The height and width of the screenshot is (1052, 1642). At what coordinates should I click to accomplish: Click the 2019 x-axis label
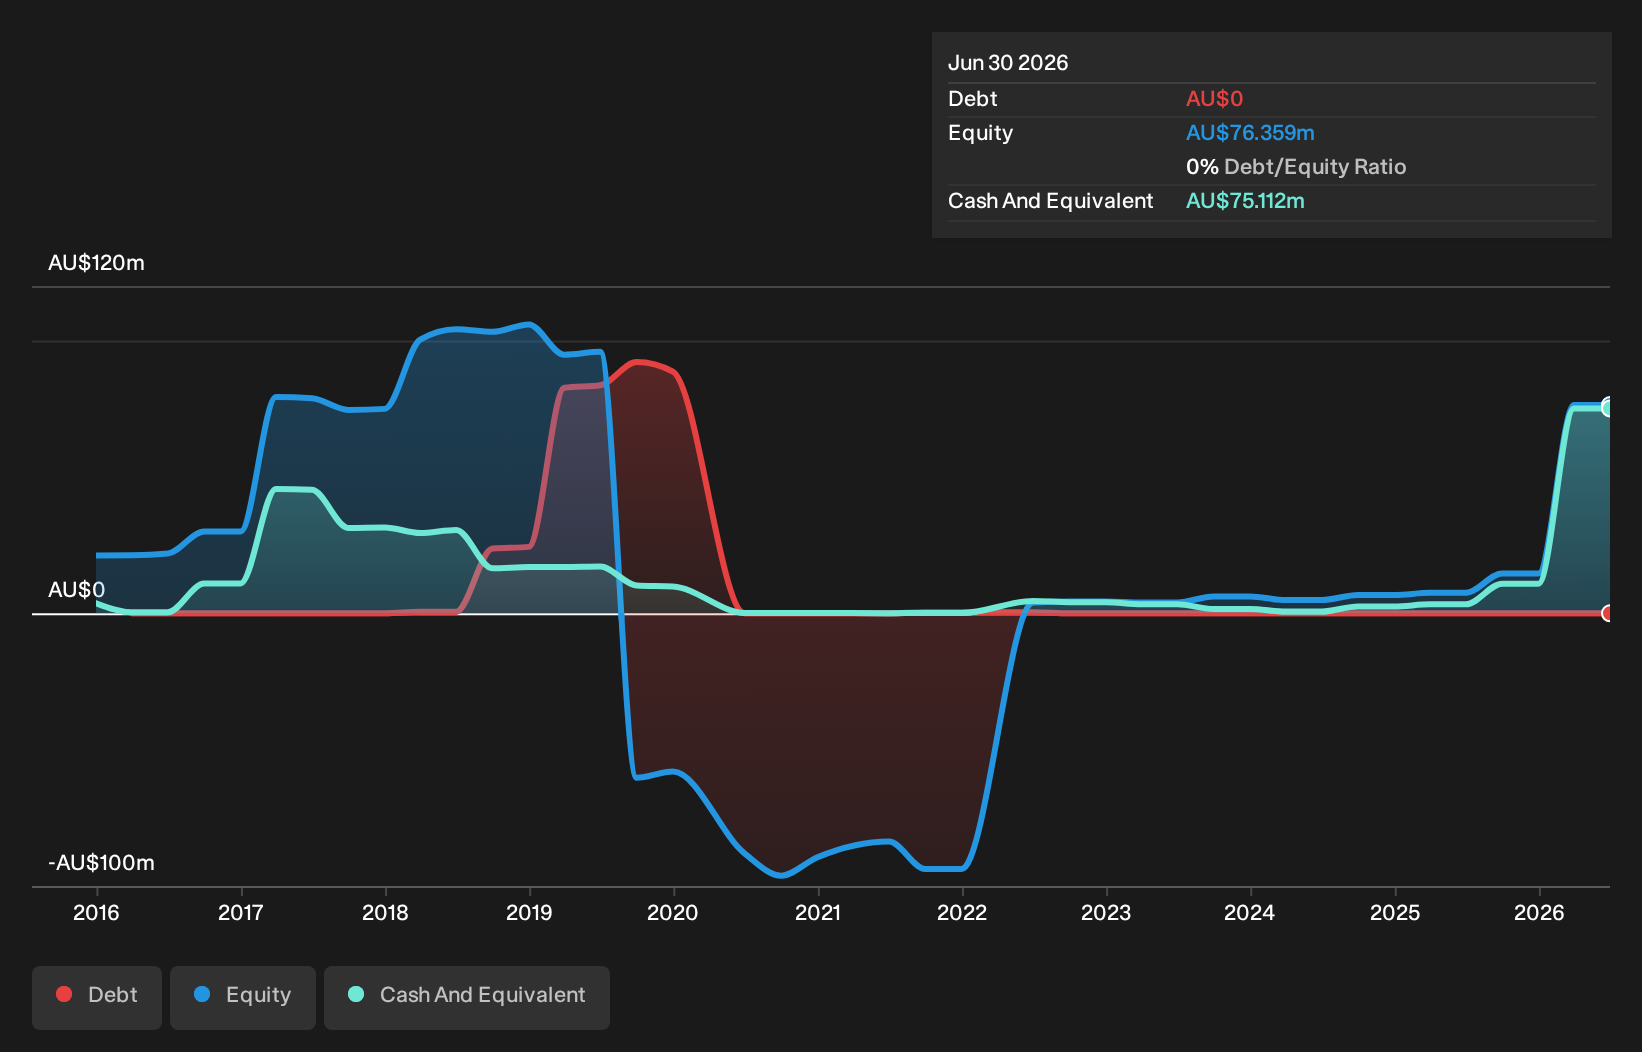coord(529,912)
